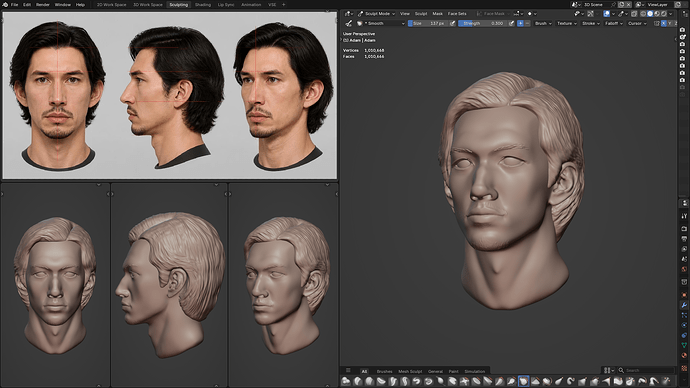Open the Modifiers wrench properties tab

pos(684,305)
